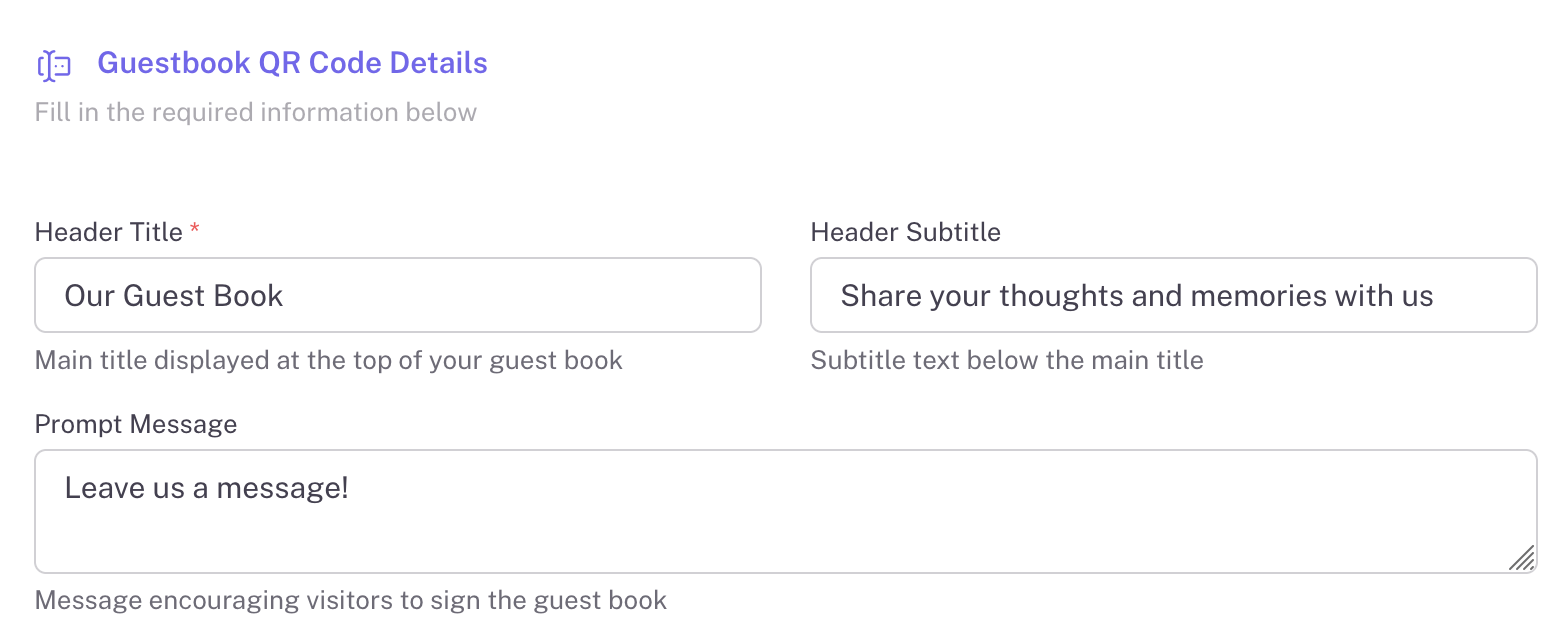Click the 'Prompt Message' label
Screen dimensions: 1568x628
[x=136, y=424]
